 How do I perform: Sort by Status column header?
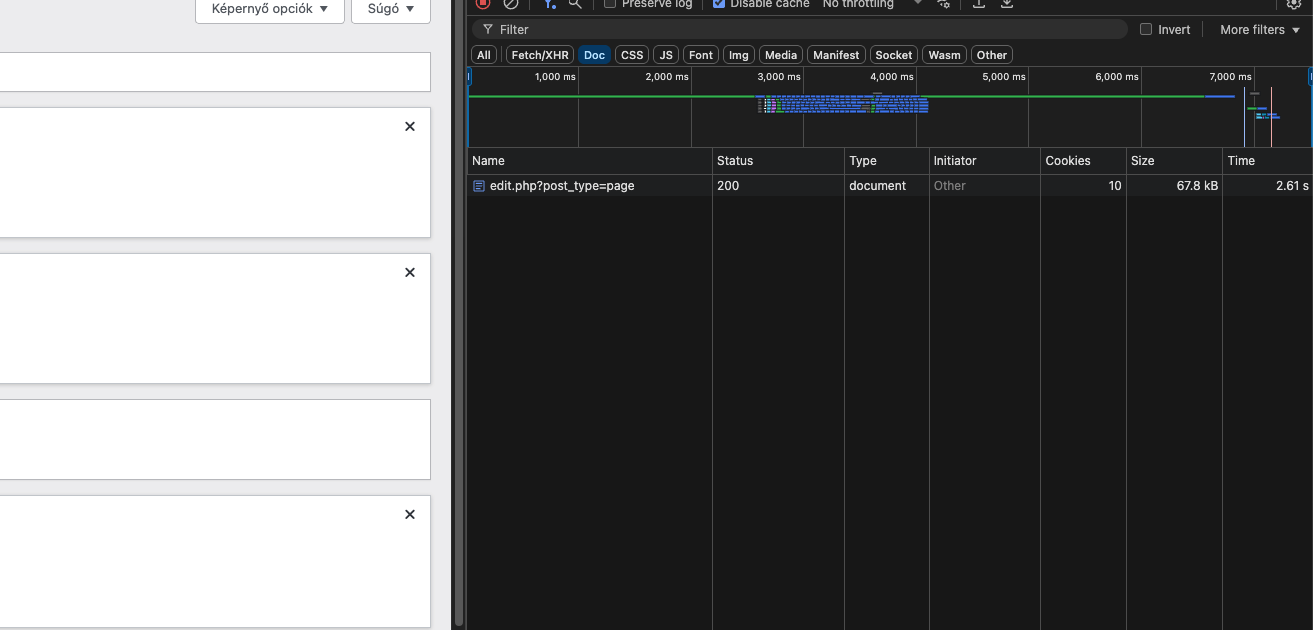778,161
